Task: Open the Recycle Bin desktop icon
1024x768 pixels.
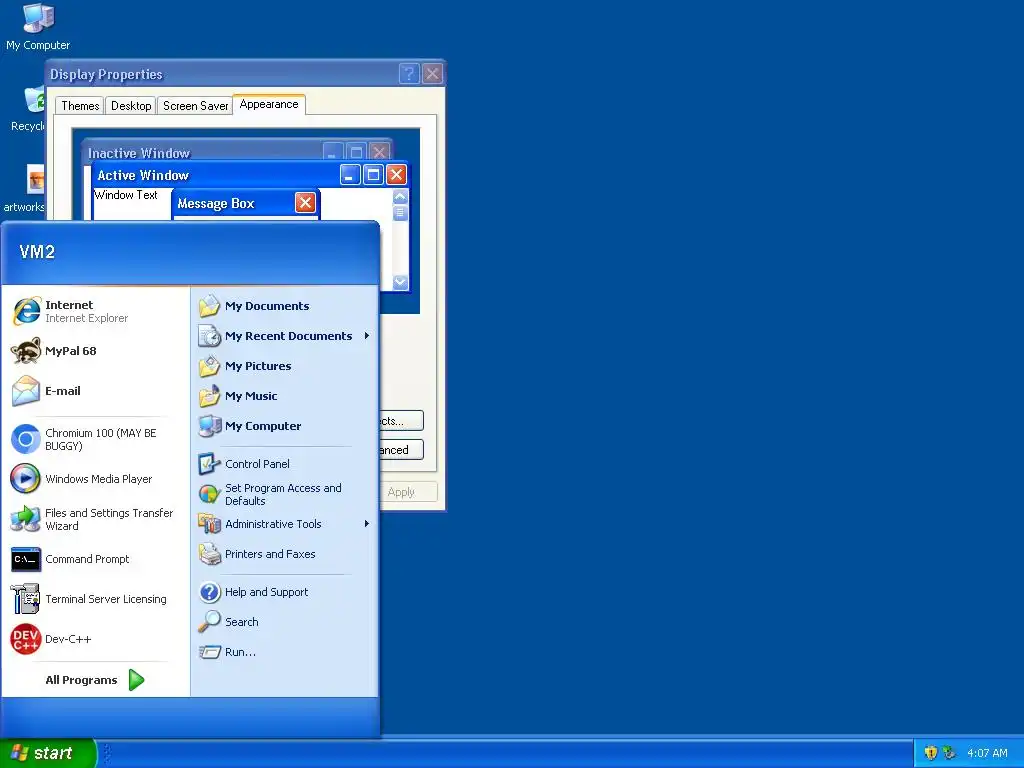Action: coord(34,99)
